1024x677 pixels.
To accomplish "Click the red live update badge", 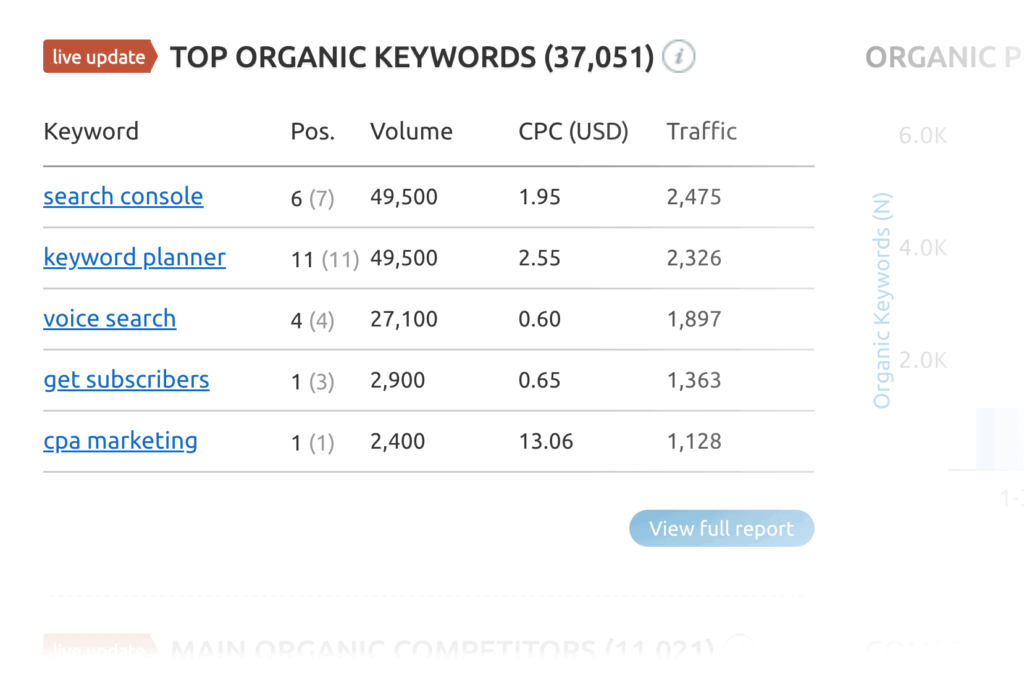I will point(100,57).
